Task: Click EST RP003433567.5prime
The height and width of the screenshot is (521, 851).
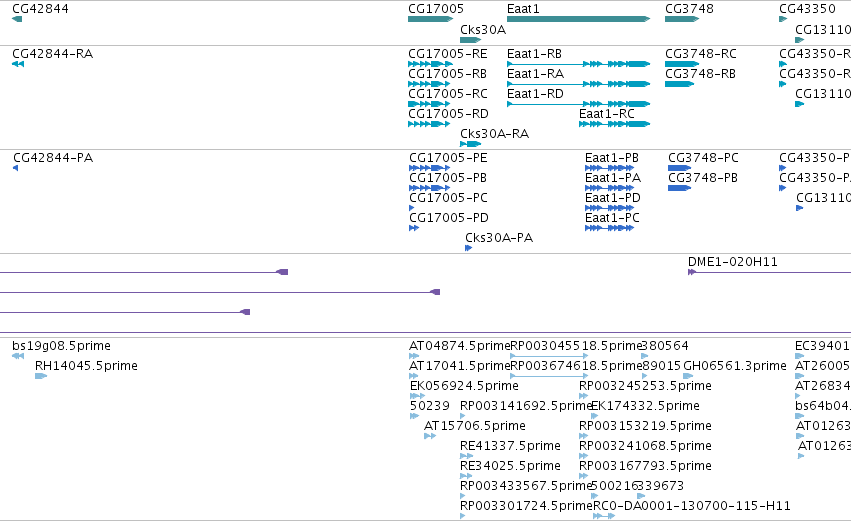Action: point(525,487)
